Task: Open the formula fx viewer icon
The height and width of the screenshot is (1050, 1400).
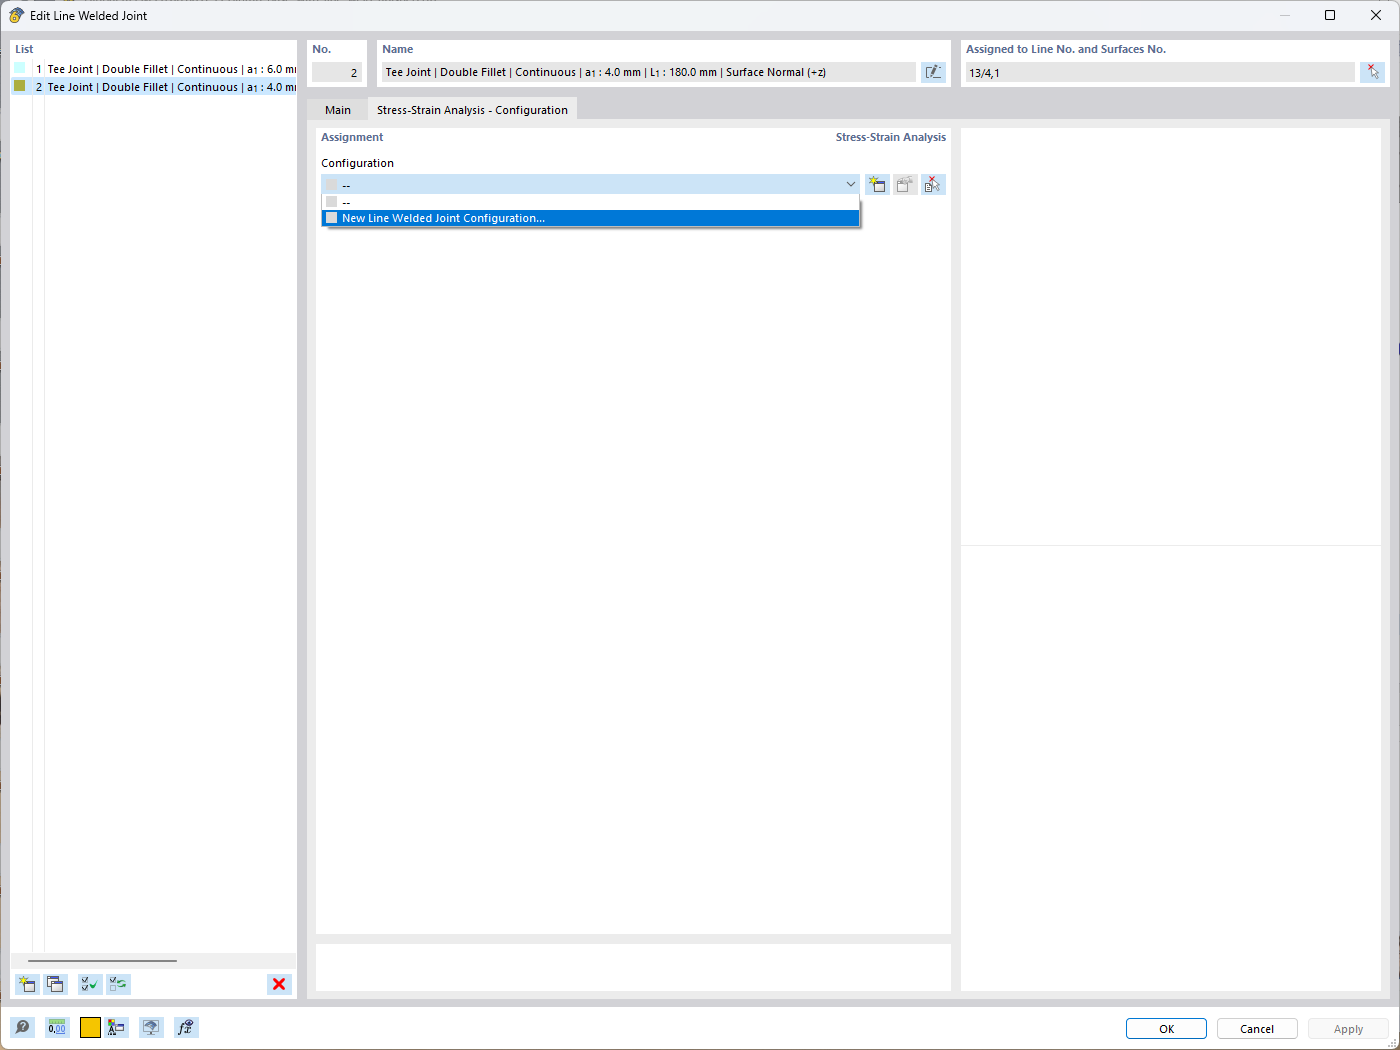Action: coord(186,1028)
